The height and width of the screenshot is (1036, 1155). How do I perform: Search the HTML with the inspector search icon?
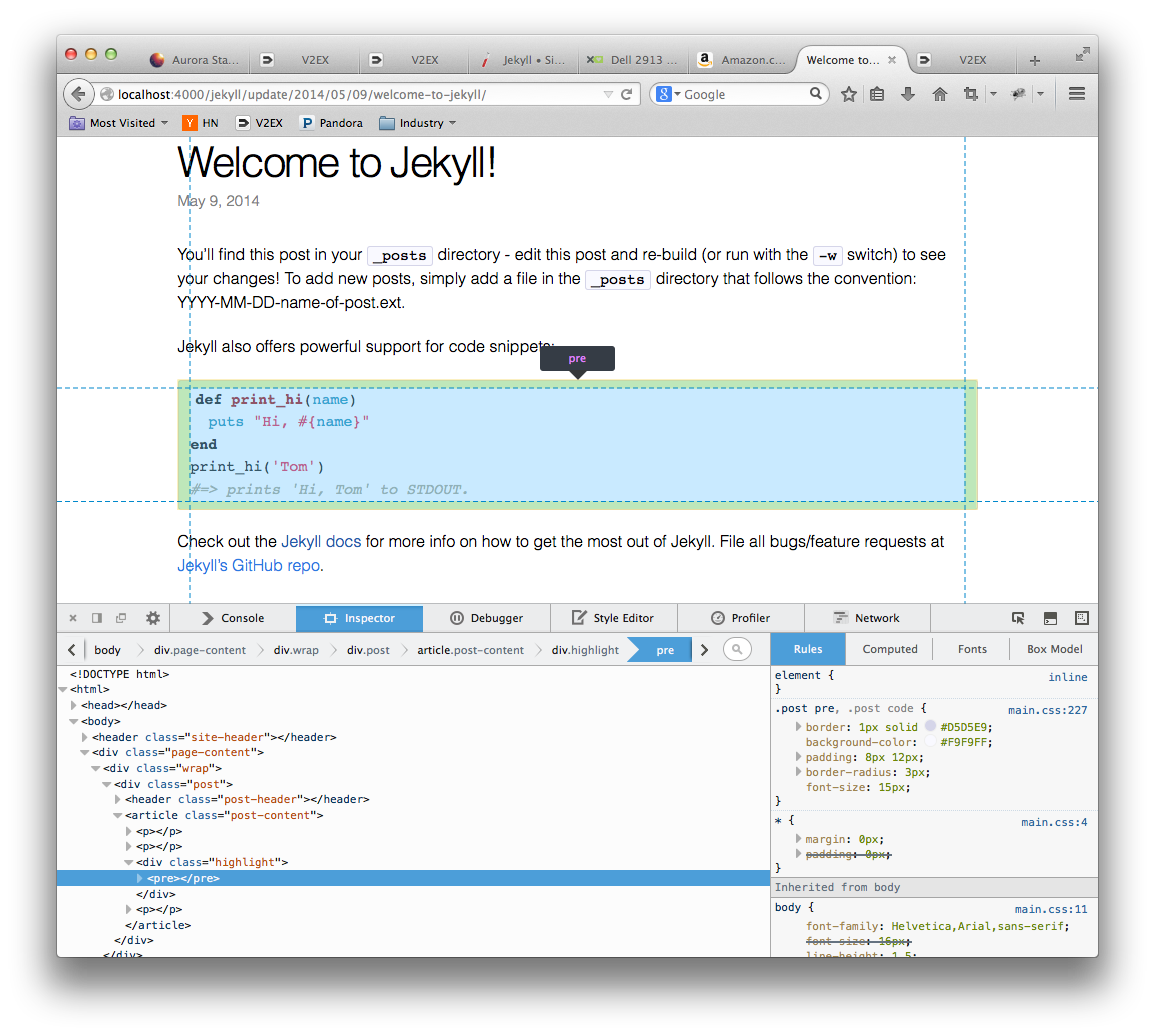(x=737, y=649)
